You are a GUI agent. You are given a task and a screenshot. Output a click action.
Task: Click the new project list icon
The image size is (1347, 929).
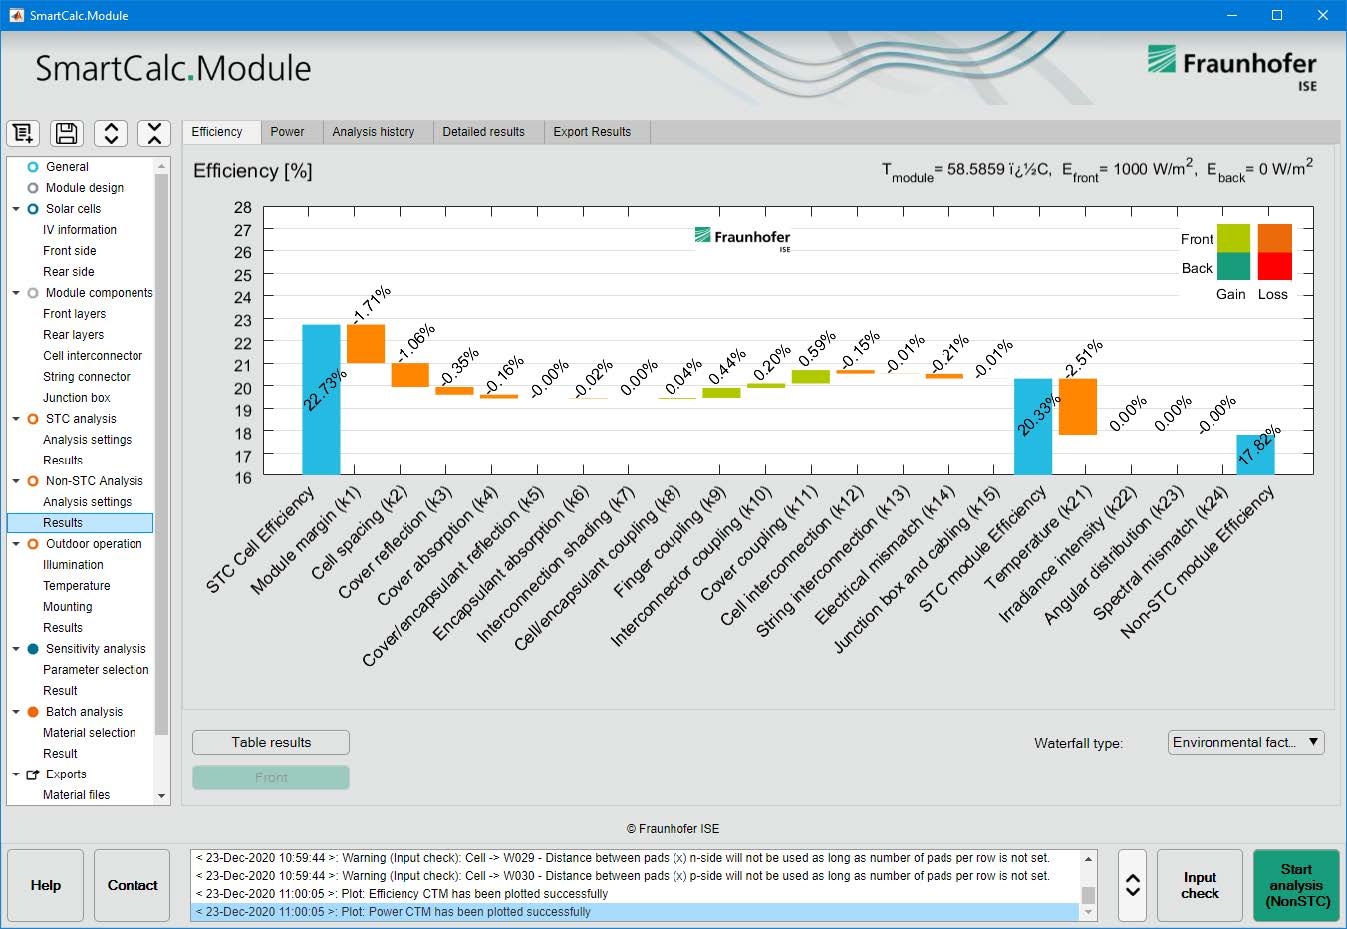tap(23, 133)
